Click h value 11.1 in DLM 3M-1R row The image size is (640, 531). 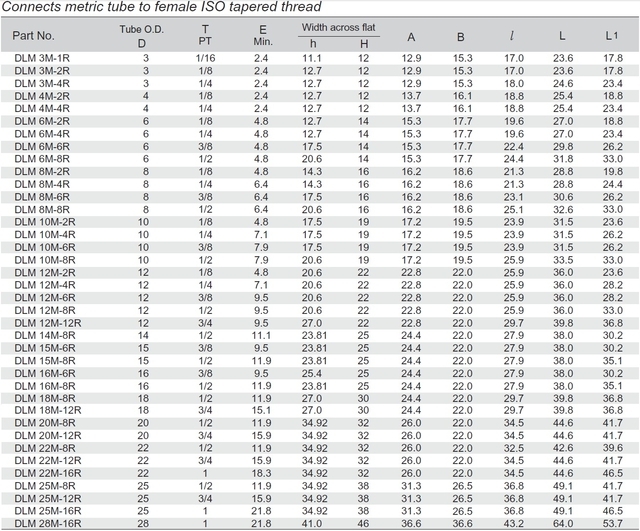[x=312, y=58]
